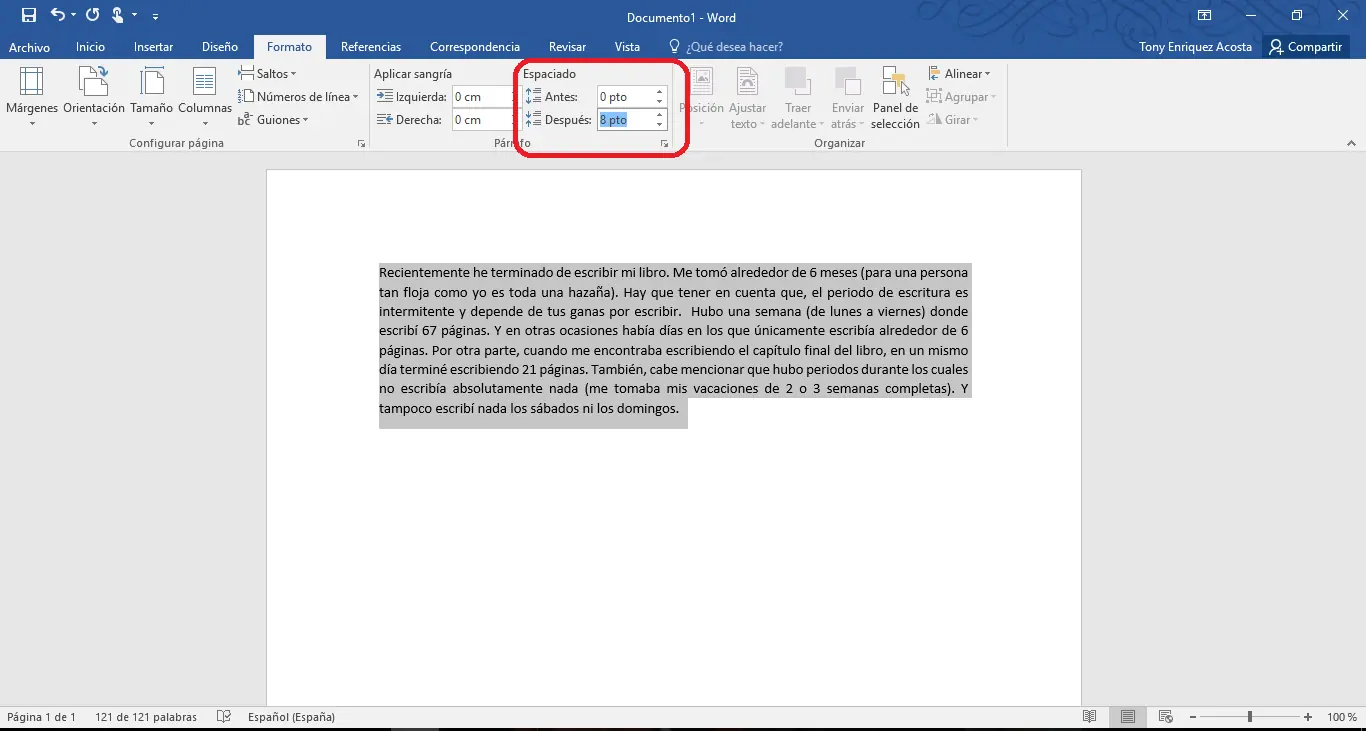The height and width of the screenshot is (731, 1366).
Task: Click the Compartir button
Action: coord(1305,47)
